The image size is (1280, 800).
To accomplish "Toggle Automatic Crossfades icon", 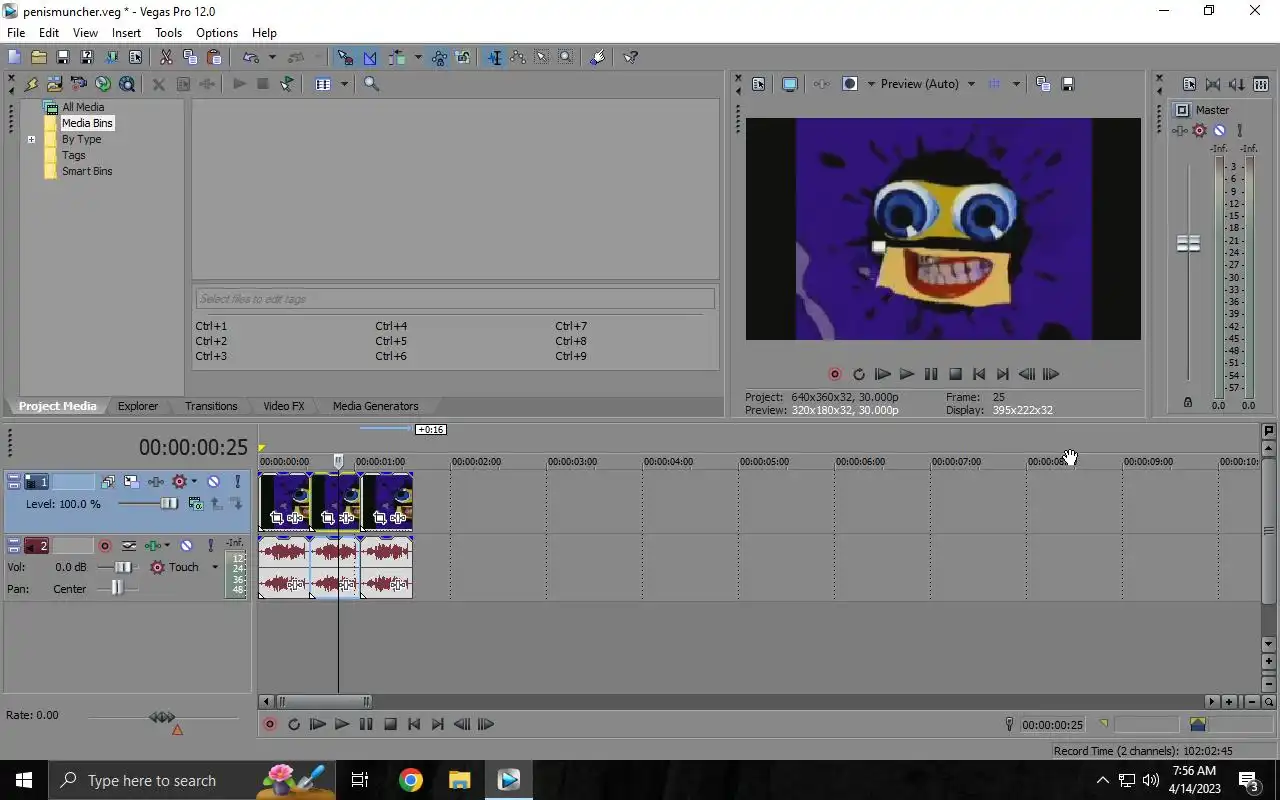I will 370,57.
